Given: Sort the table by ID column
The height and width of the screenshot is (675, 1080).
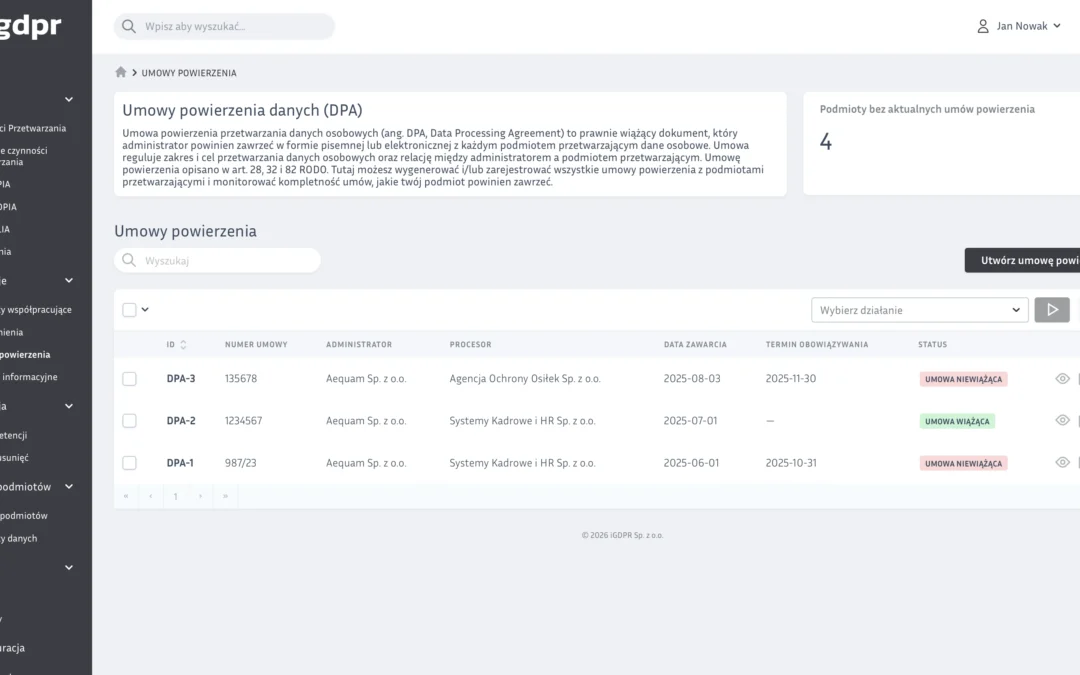Looking at the screenshot, I should [x=183, y=345].
